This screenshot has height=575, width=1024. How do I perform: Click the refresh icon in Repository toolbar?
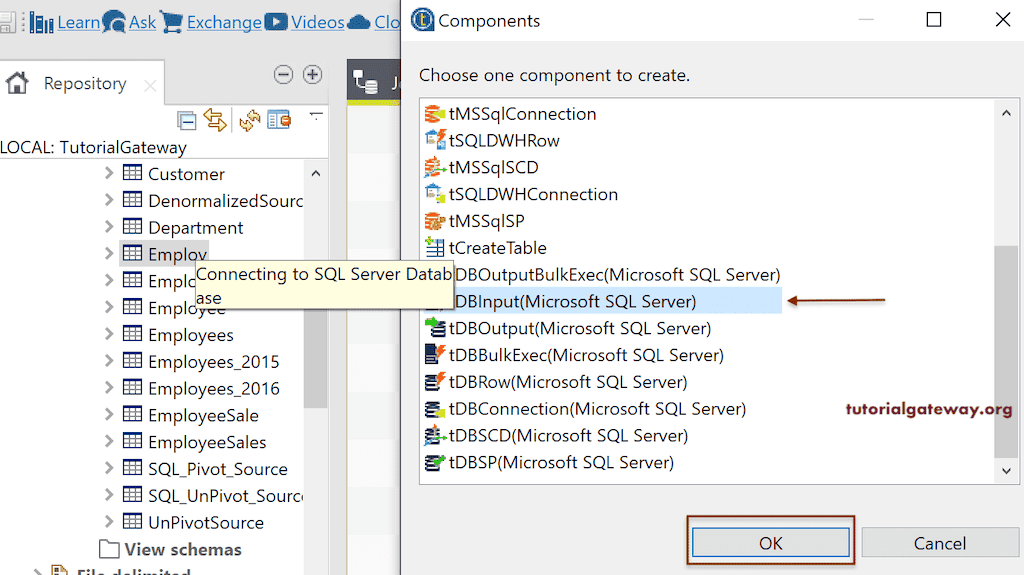249,120
